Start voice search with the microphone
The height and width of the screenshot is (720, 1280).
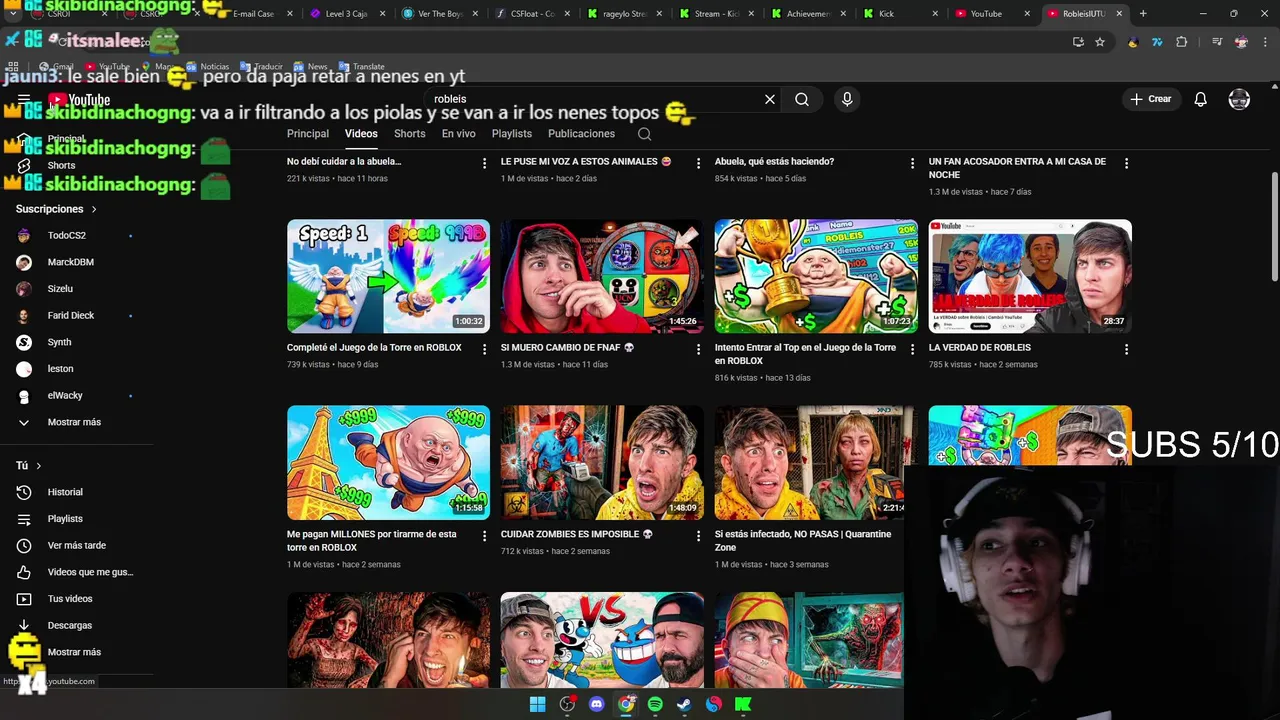847,99
